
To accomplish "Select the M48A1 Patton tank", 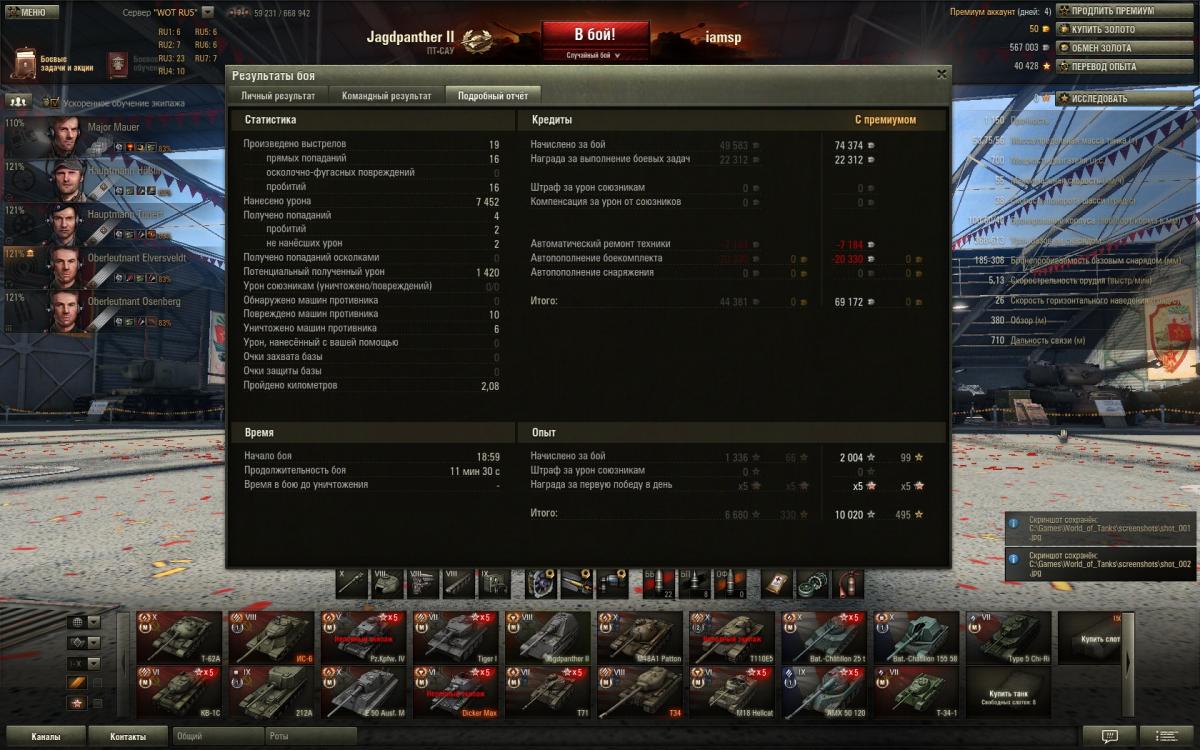I will pyautogui.click(x=639, y=638).
